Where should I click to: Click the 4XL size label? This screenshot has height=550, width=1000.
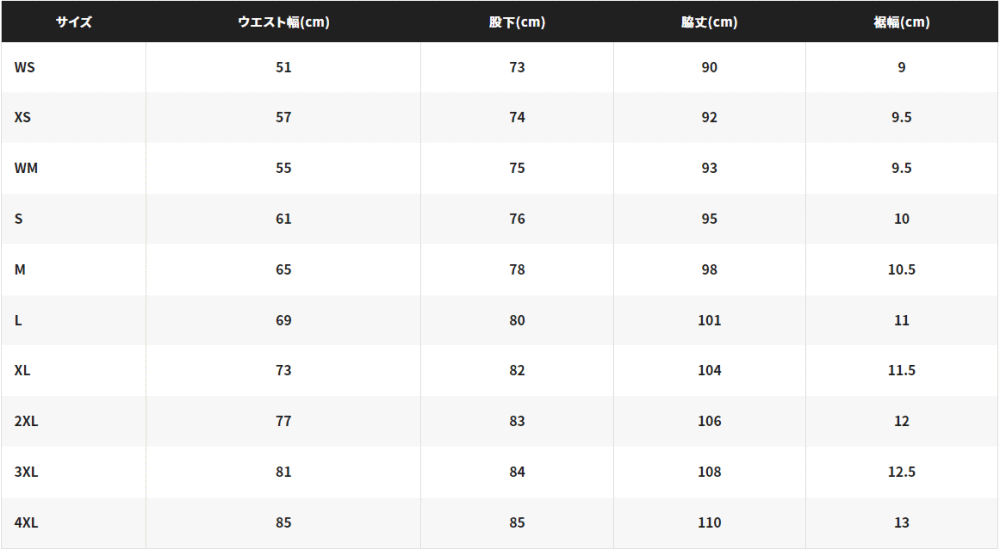[26, 523]
